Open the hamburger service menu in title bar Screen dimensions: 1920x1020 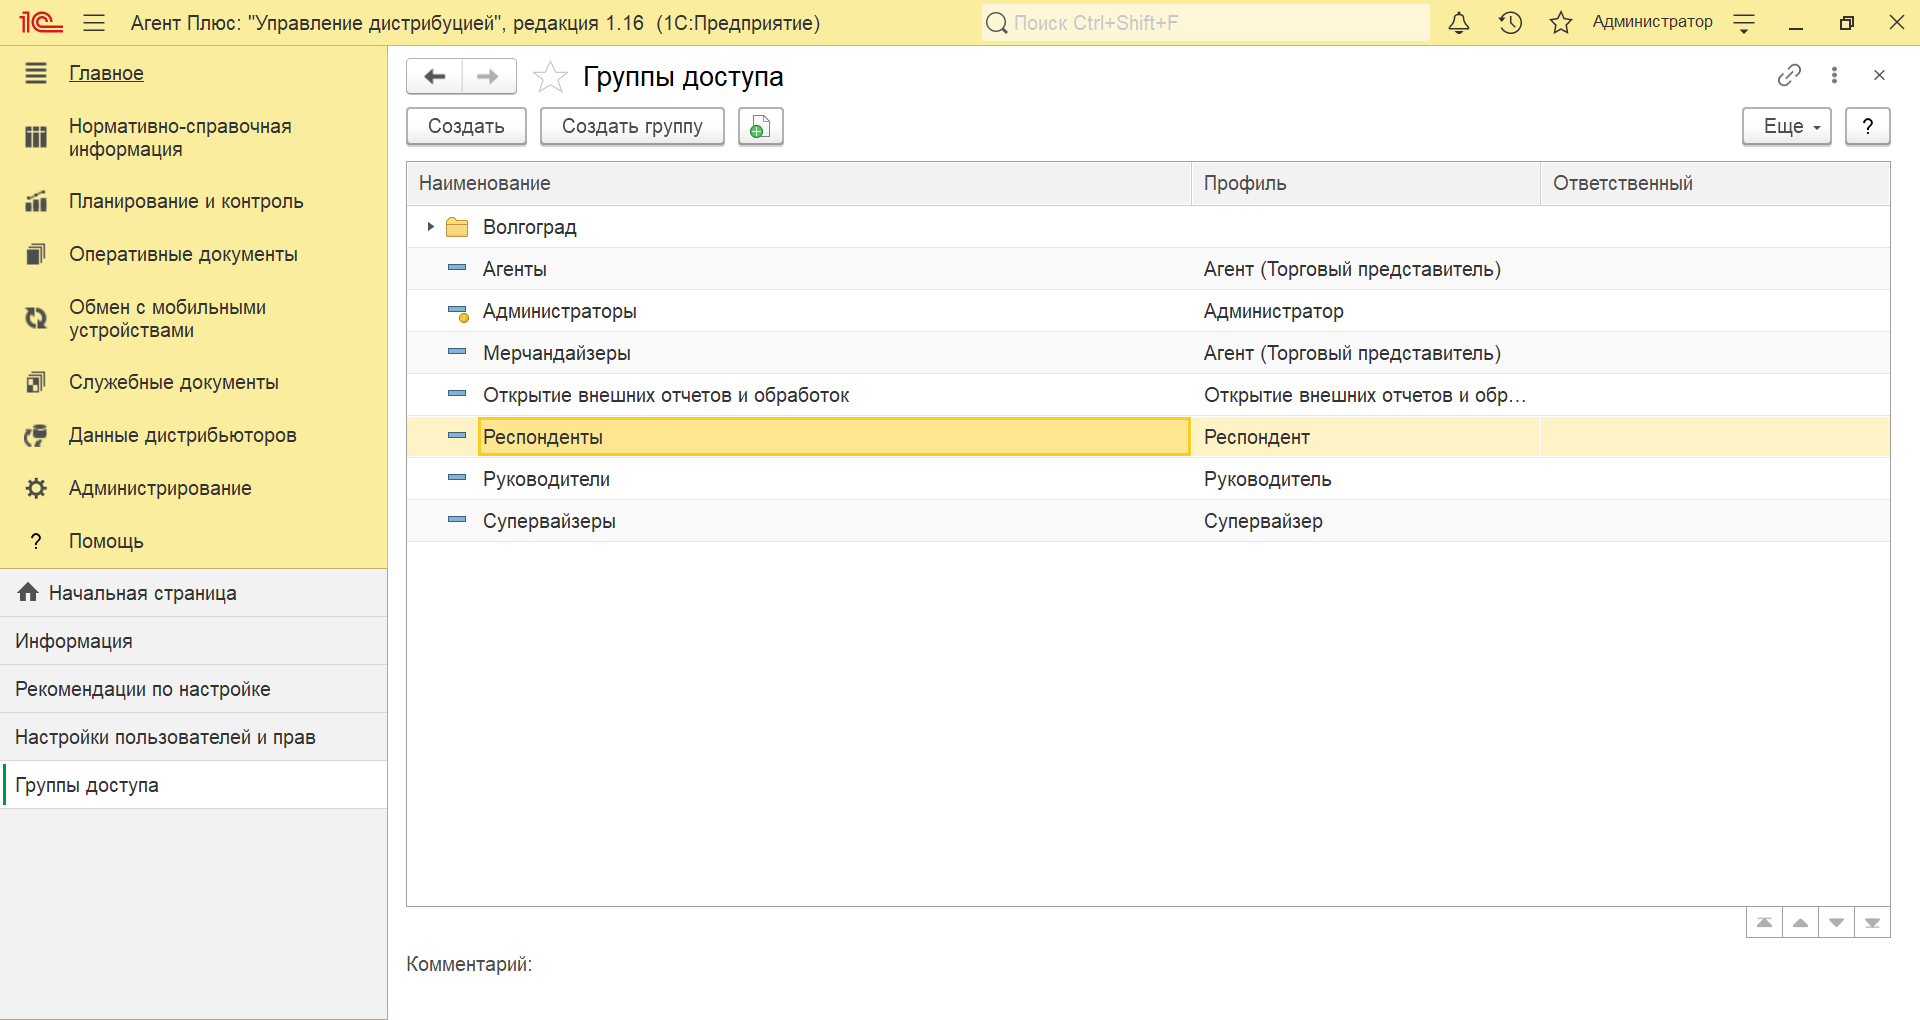94,22
